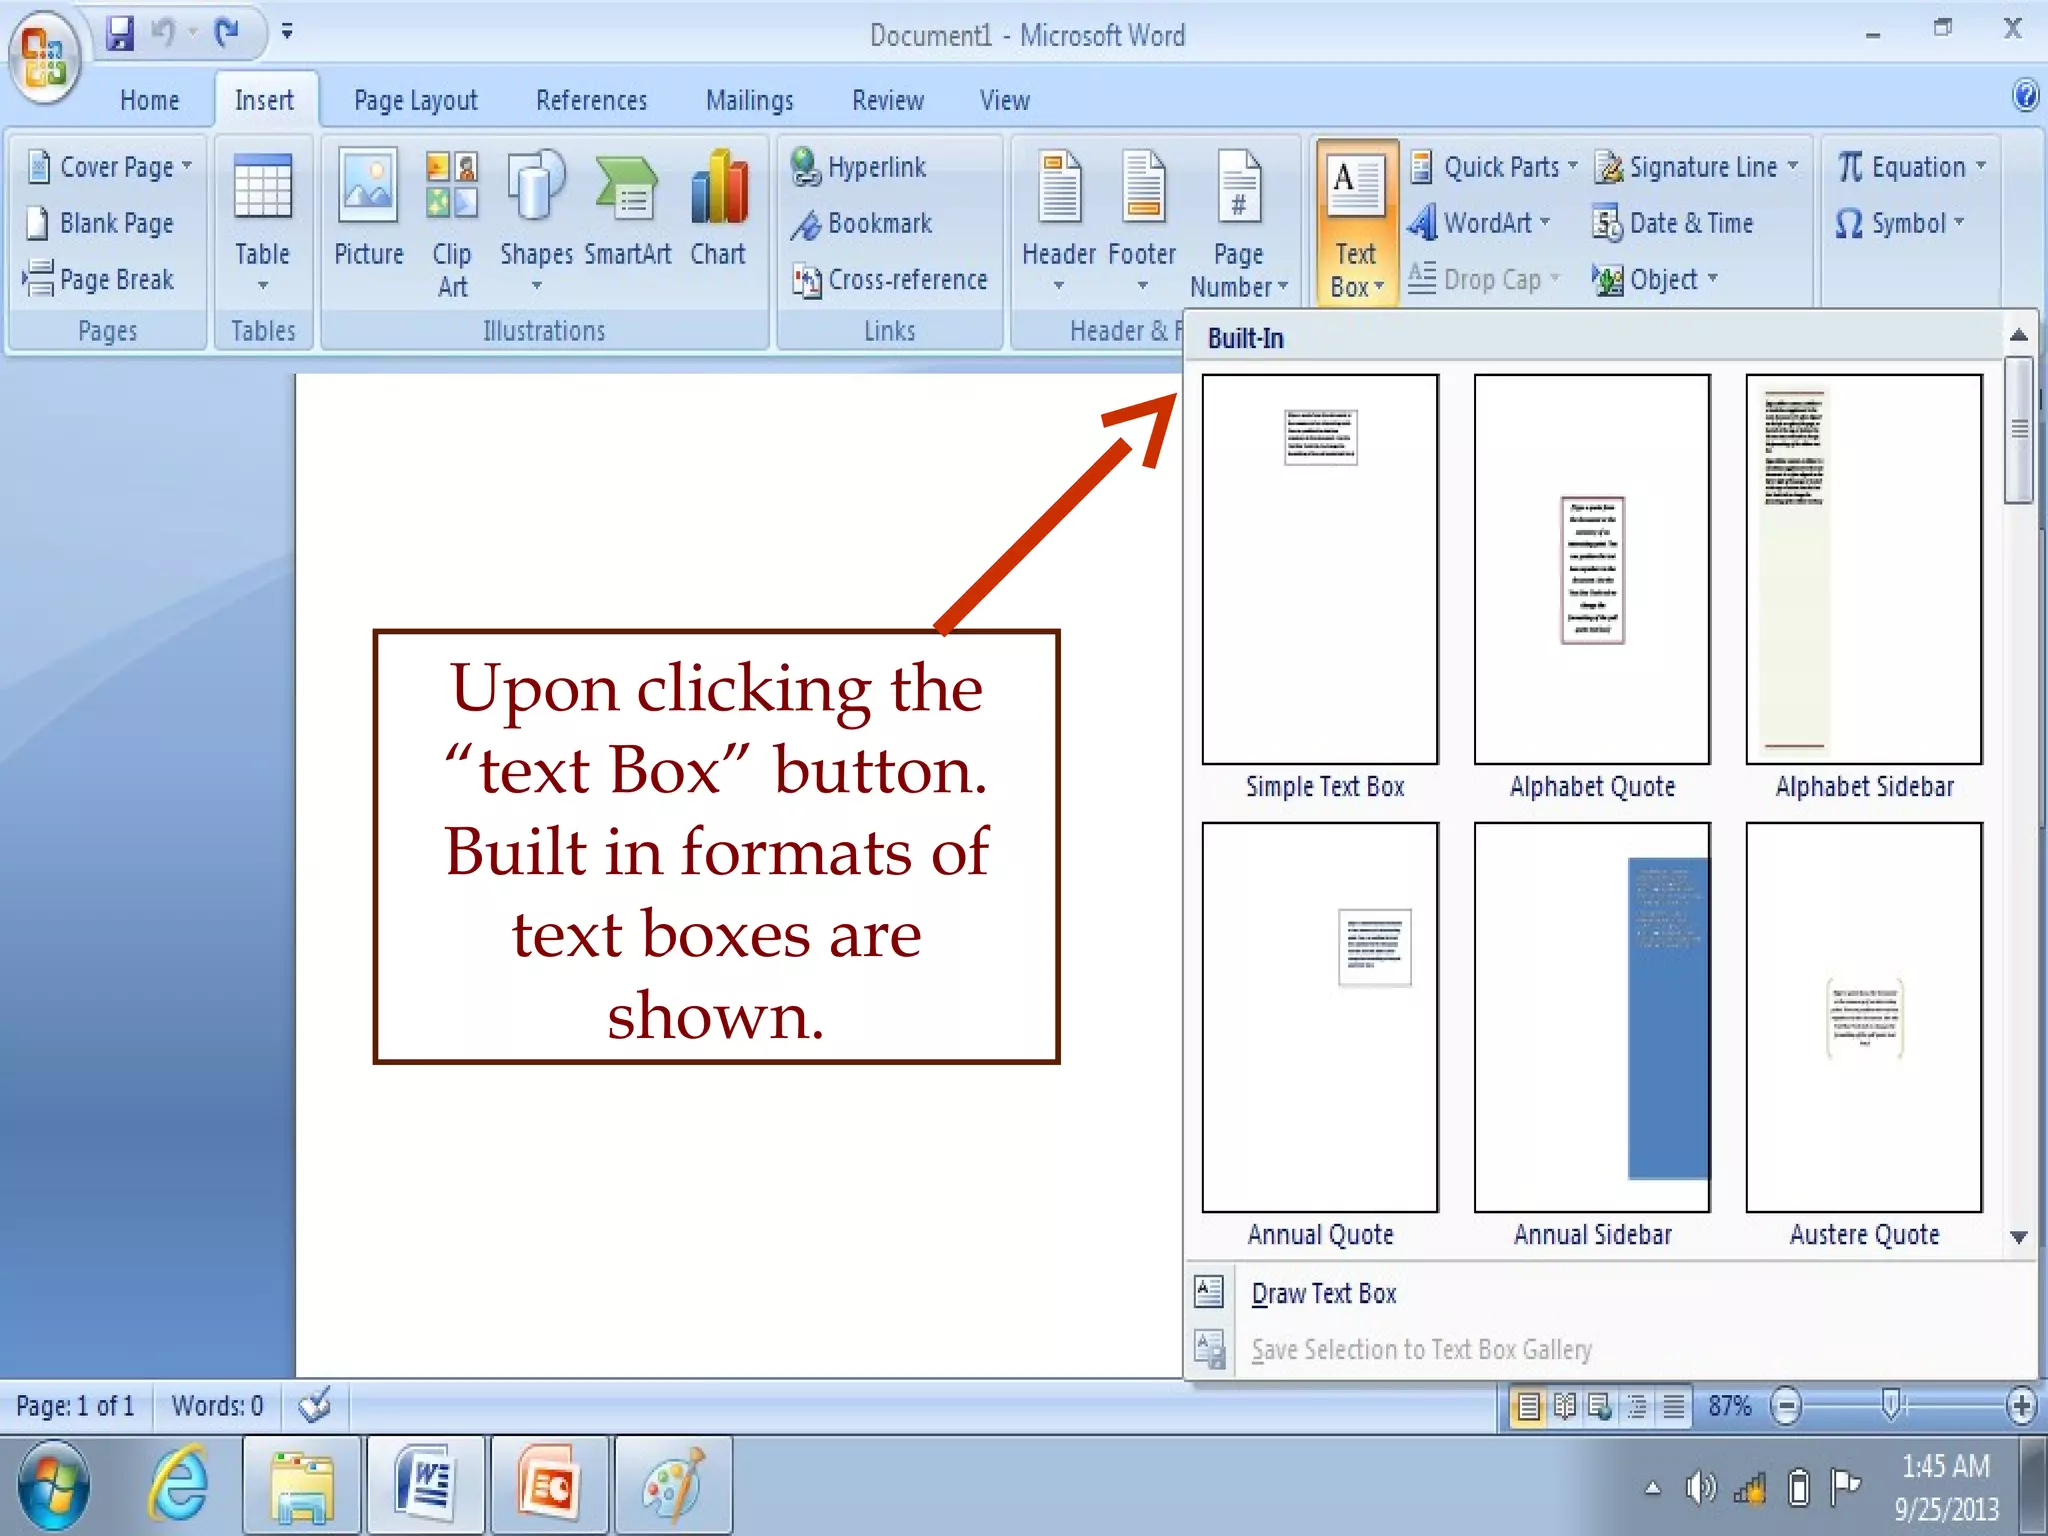2048x1536 pixels.
Task: Click the zoom slider handle
Action: [x=1890, y=1406]
